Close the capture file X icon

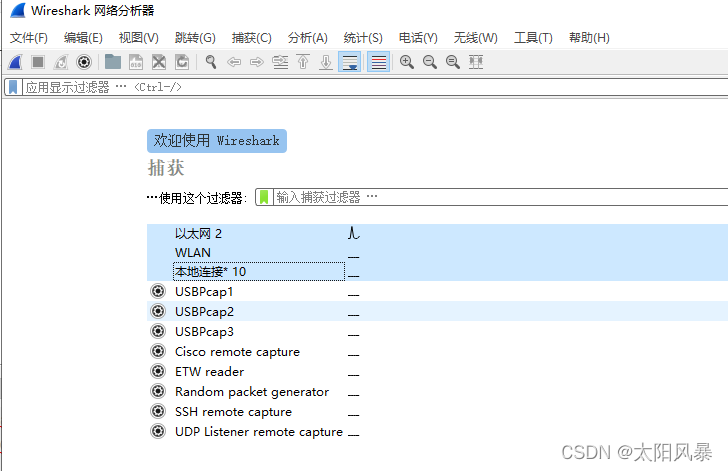[x=159, y=62]
